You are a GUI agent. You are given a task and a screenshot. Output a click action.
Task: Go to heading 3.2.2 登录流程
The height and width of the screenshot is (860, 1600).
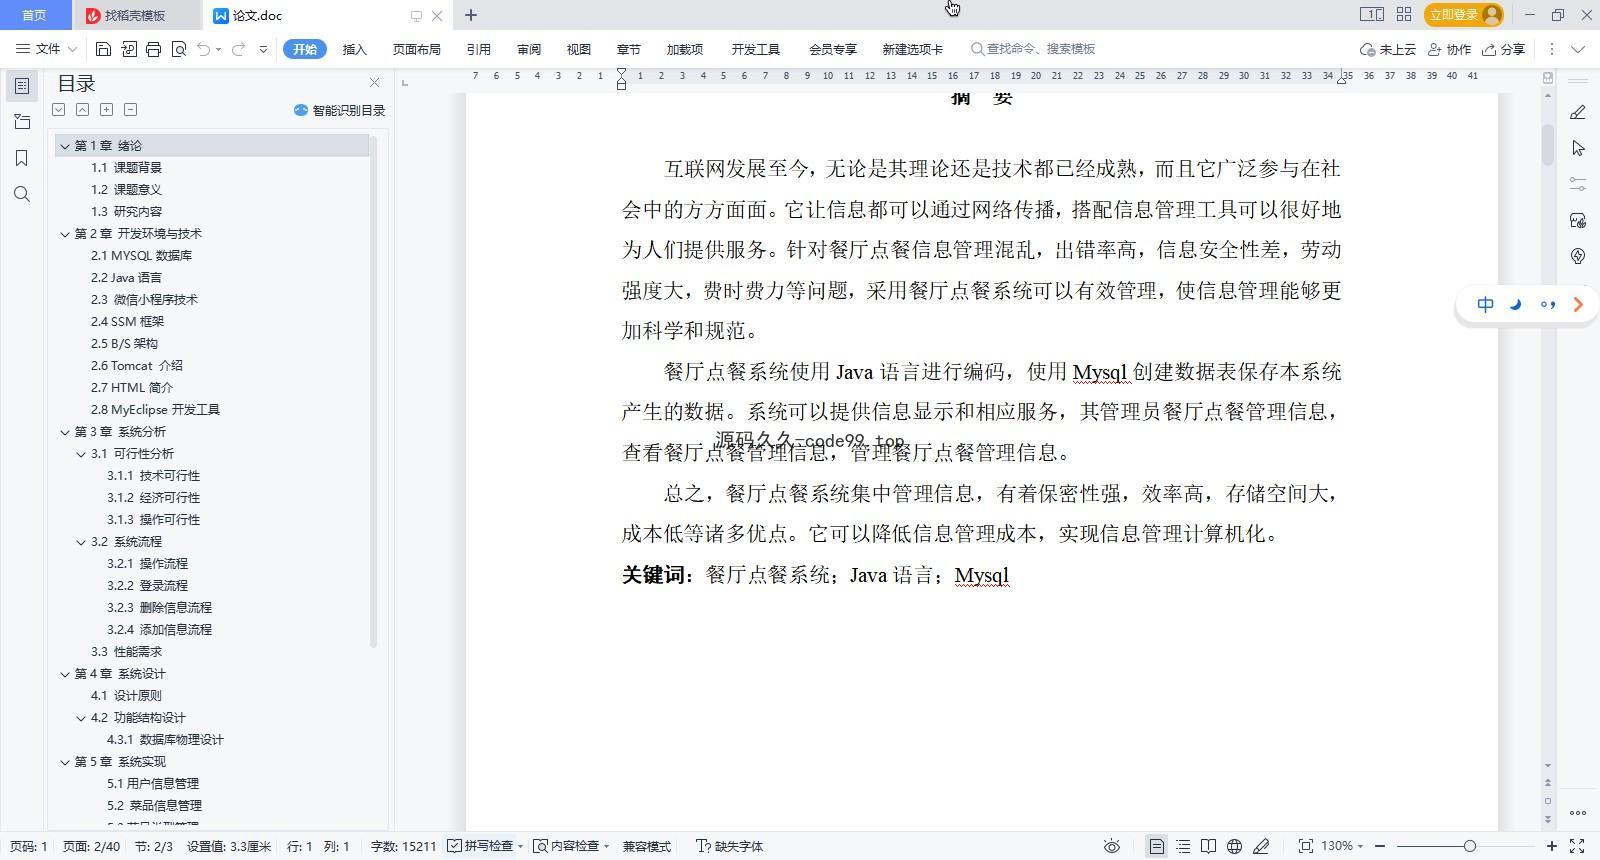[147, 586]
